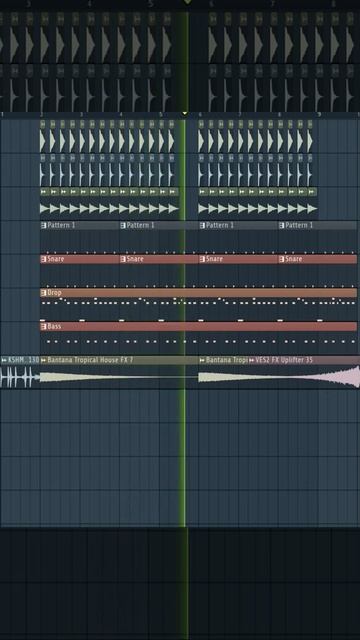Click bar 4 on the playlist ruler
This screenshot has height=640, width=360.
click(121, 115)
